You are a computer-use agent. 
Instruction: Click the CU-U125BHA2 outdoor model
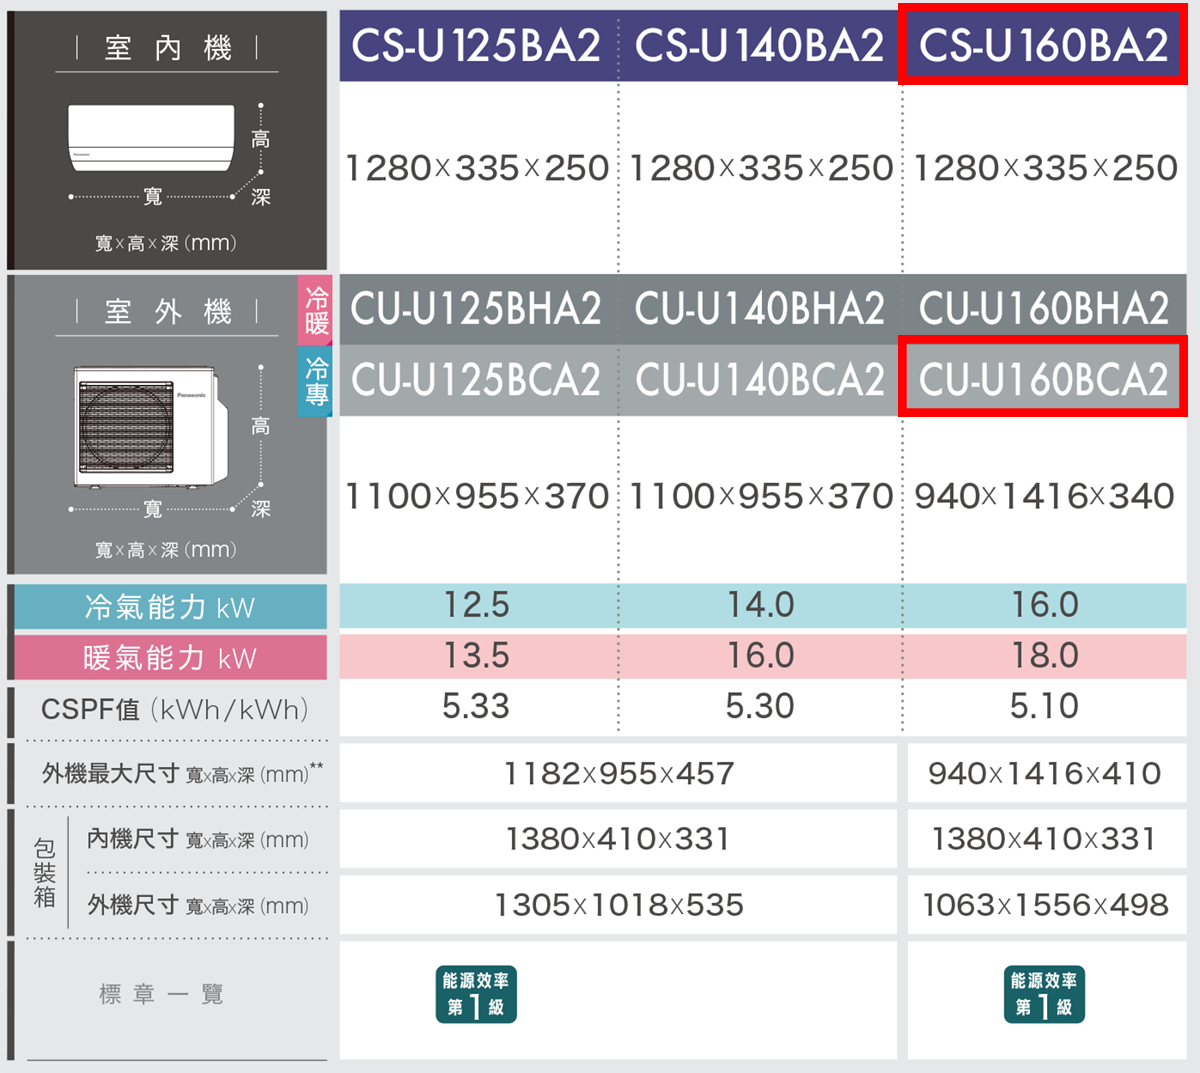(x=476, y=309)
